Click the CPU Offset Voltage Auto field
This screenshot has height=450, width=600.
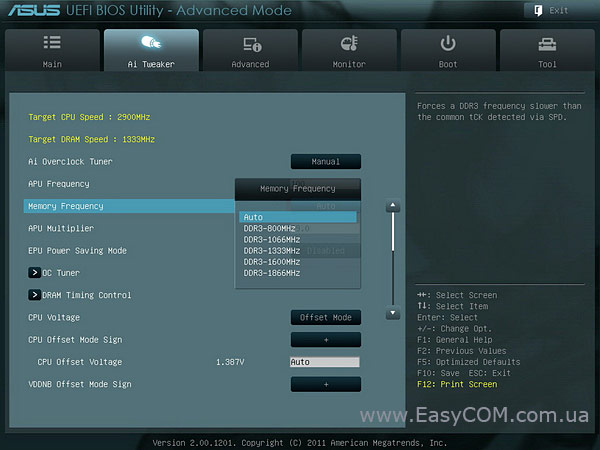point(324,362)
